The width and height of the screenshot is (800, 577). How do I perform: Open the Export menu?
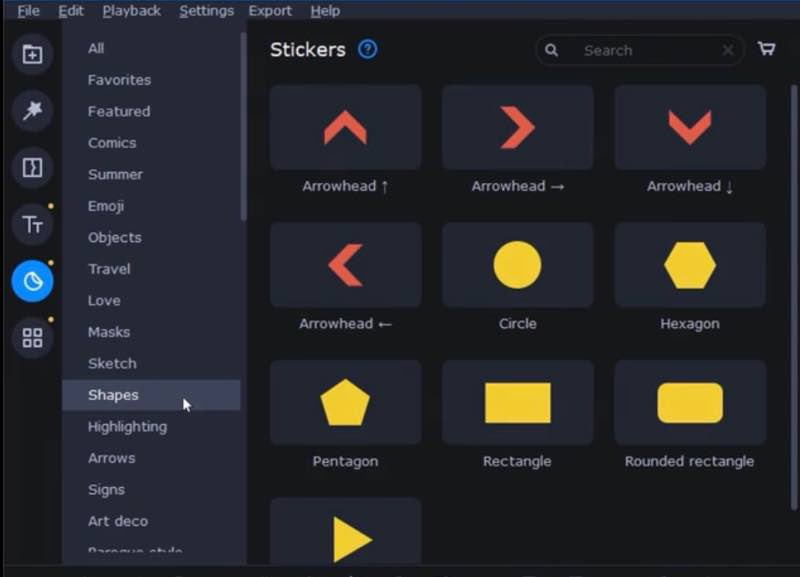pos(270,11)
